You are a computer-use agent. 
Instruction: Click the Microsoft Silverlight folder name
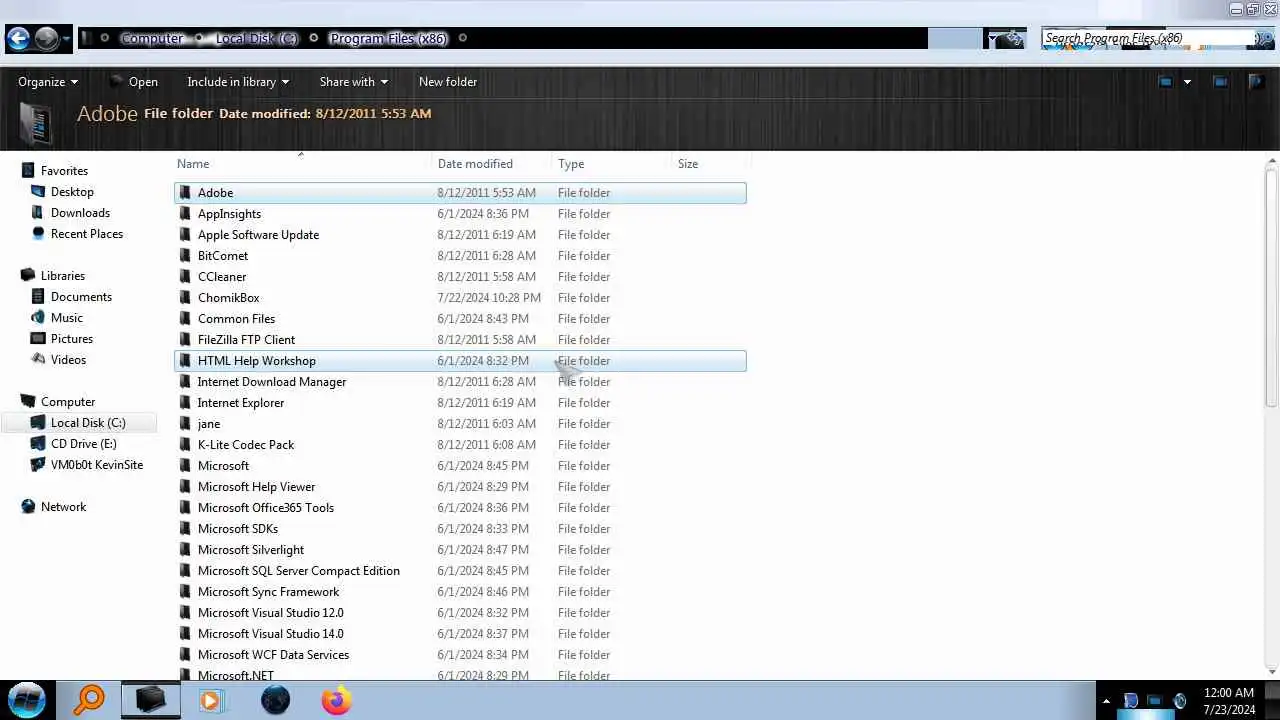251,550
